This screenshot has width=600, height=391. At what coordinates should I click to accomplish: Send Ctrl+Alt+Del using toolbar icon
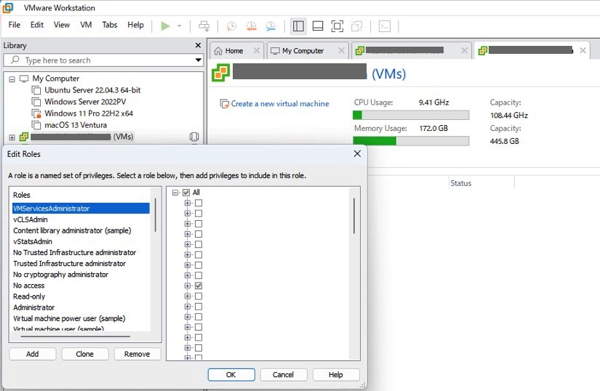[204, 26]
